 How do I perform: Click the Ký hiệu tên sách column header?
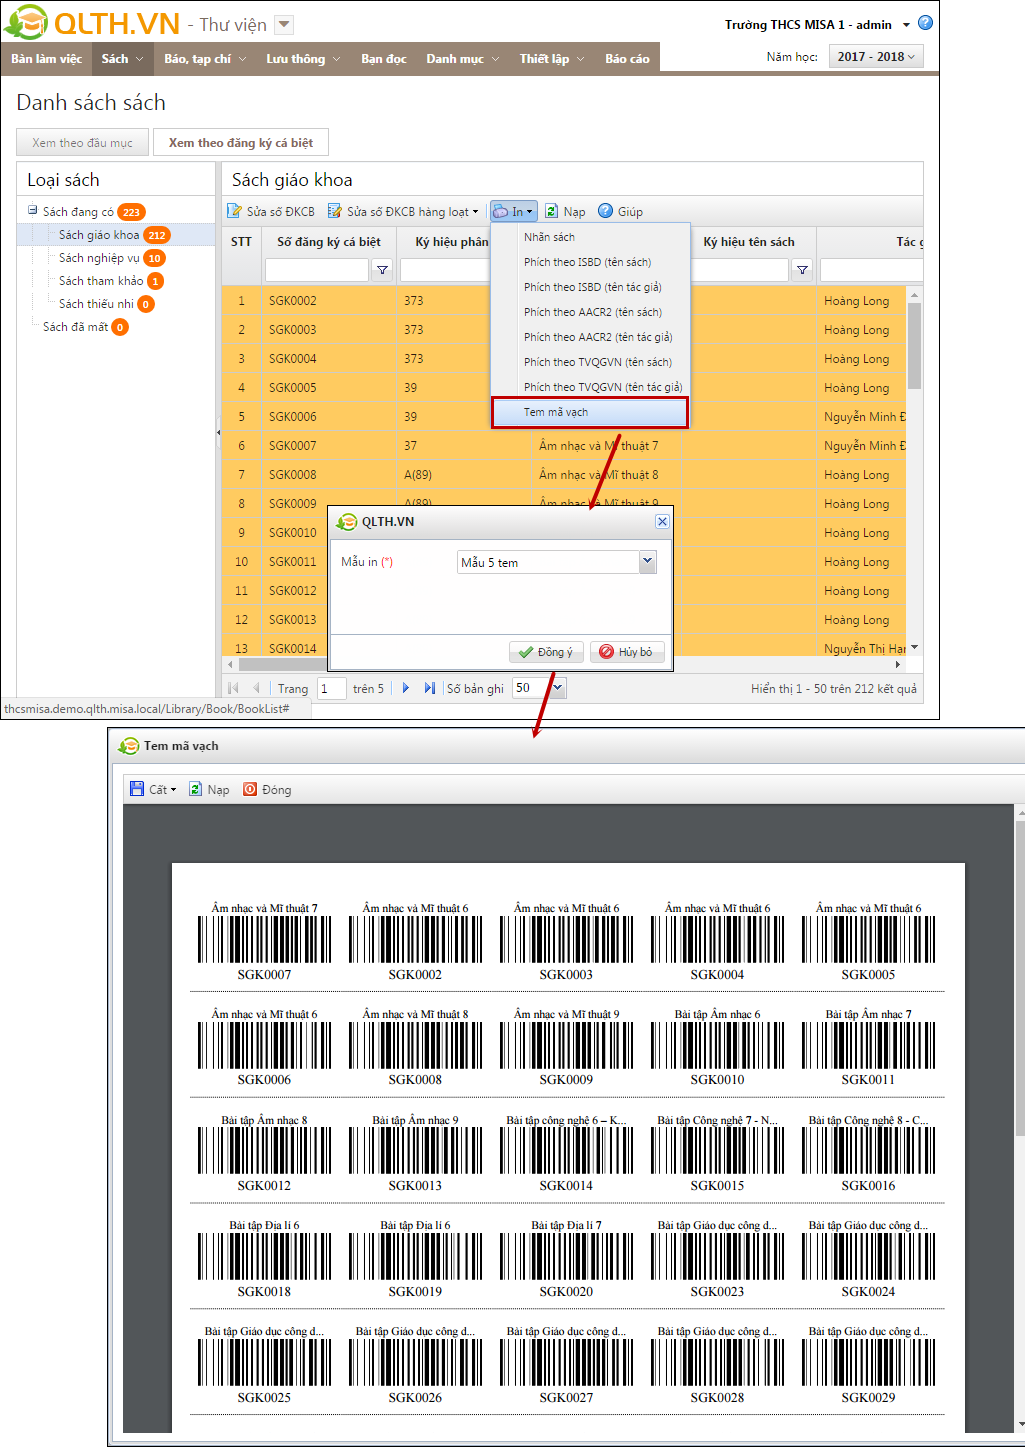tap(749, 242)
